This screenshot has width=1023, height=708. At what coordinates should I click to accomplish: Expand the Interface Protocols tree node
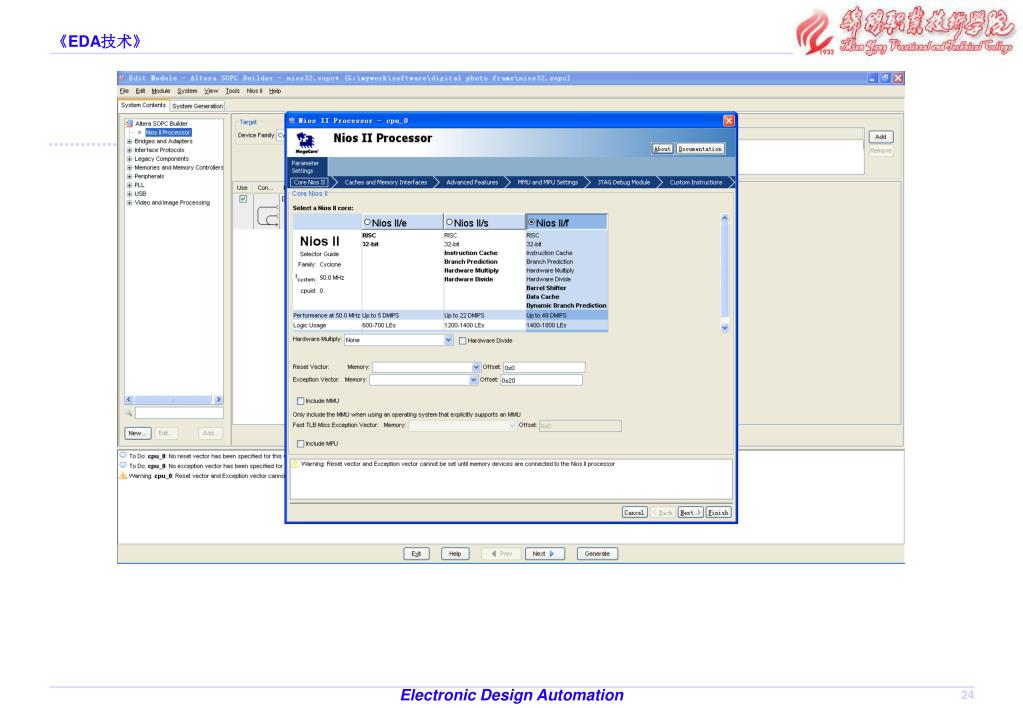(129, 150)
